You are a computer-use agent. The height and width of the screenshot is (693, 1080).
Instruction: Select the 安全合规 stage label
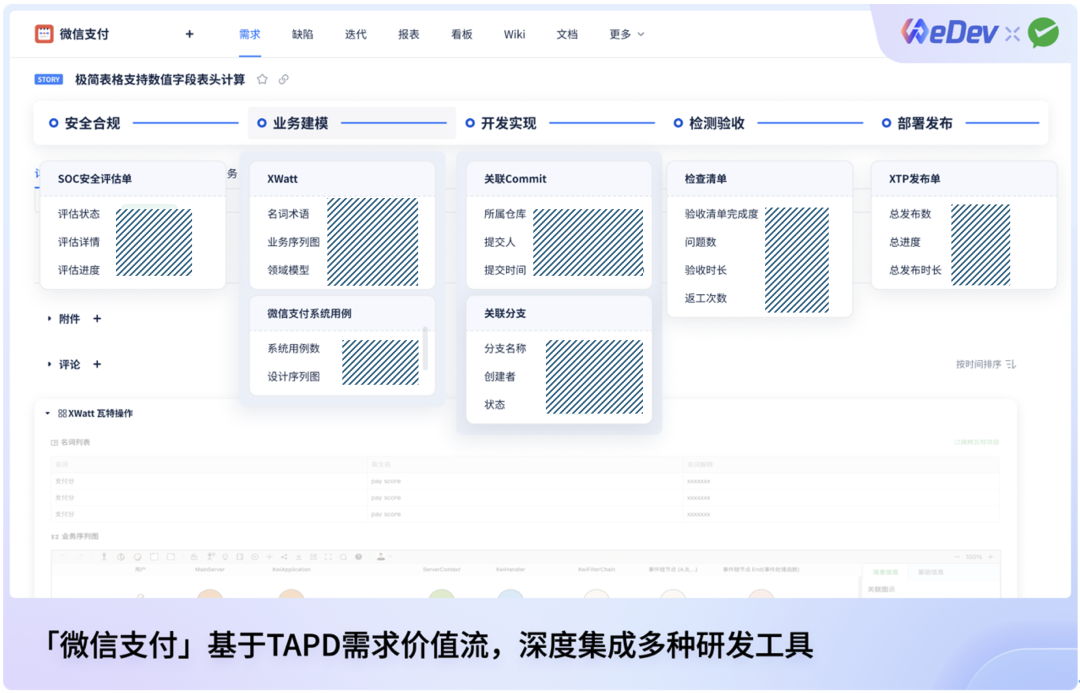tap(92, 123)
